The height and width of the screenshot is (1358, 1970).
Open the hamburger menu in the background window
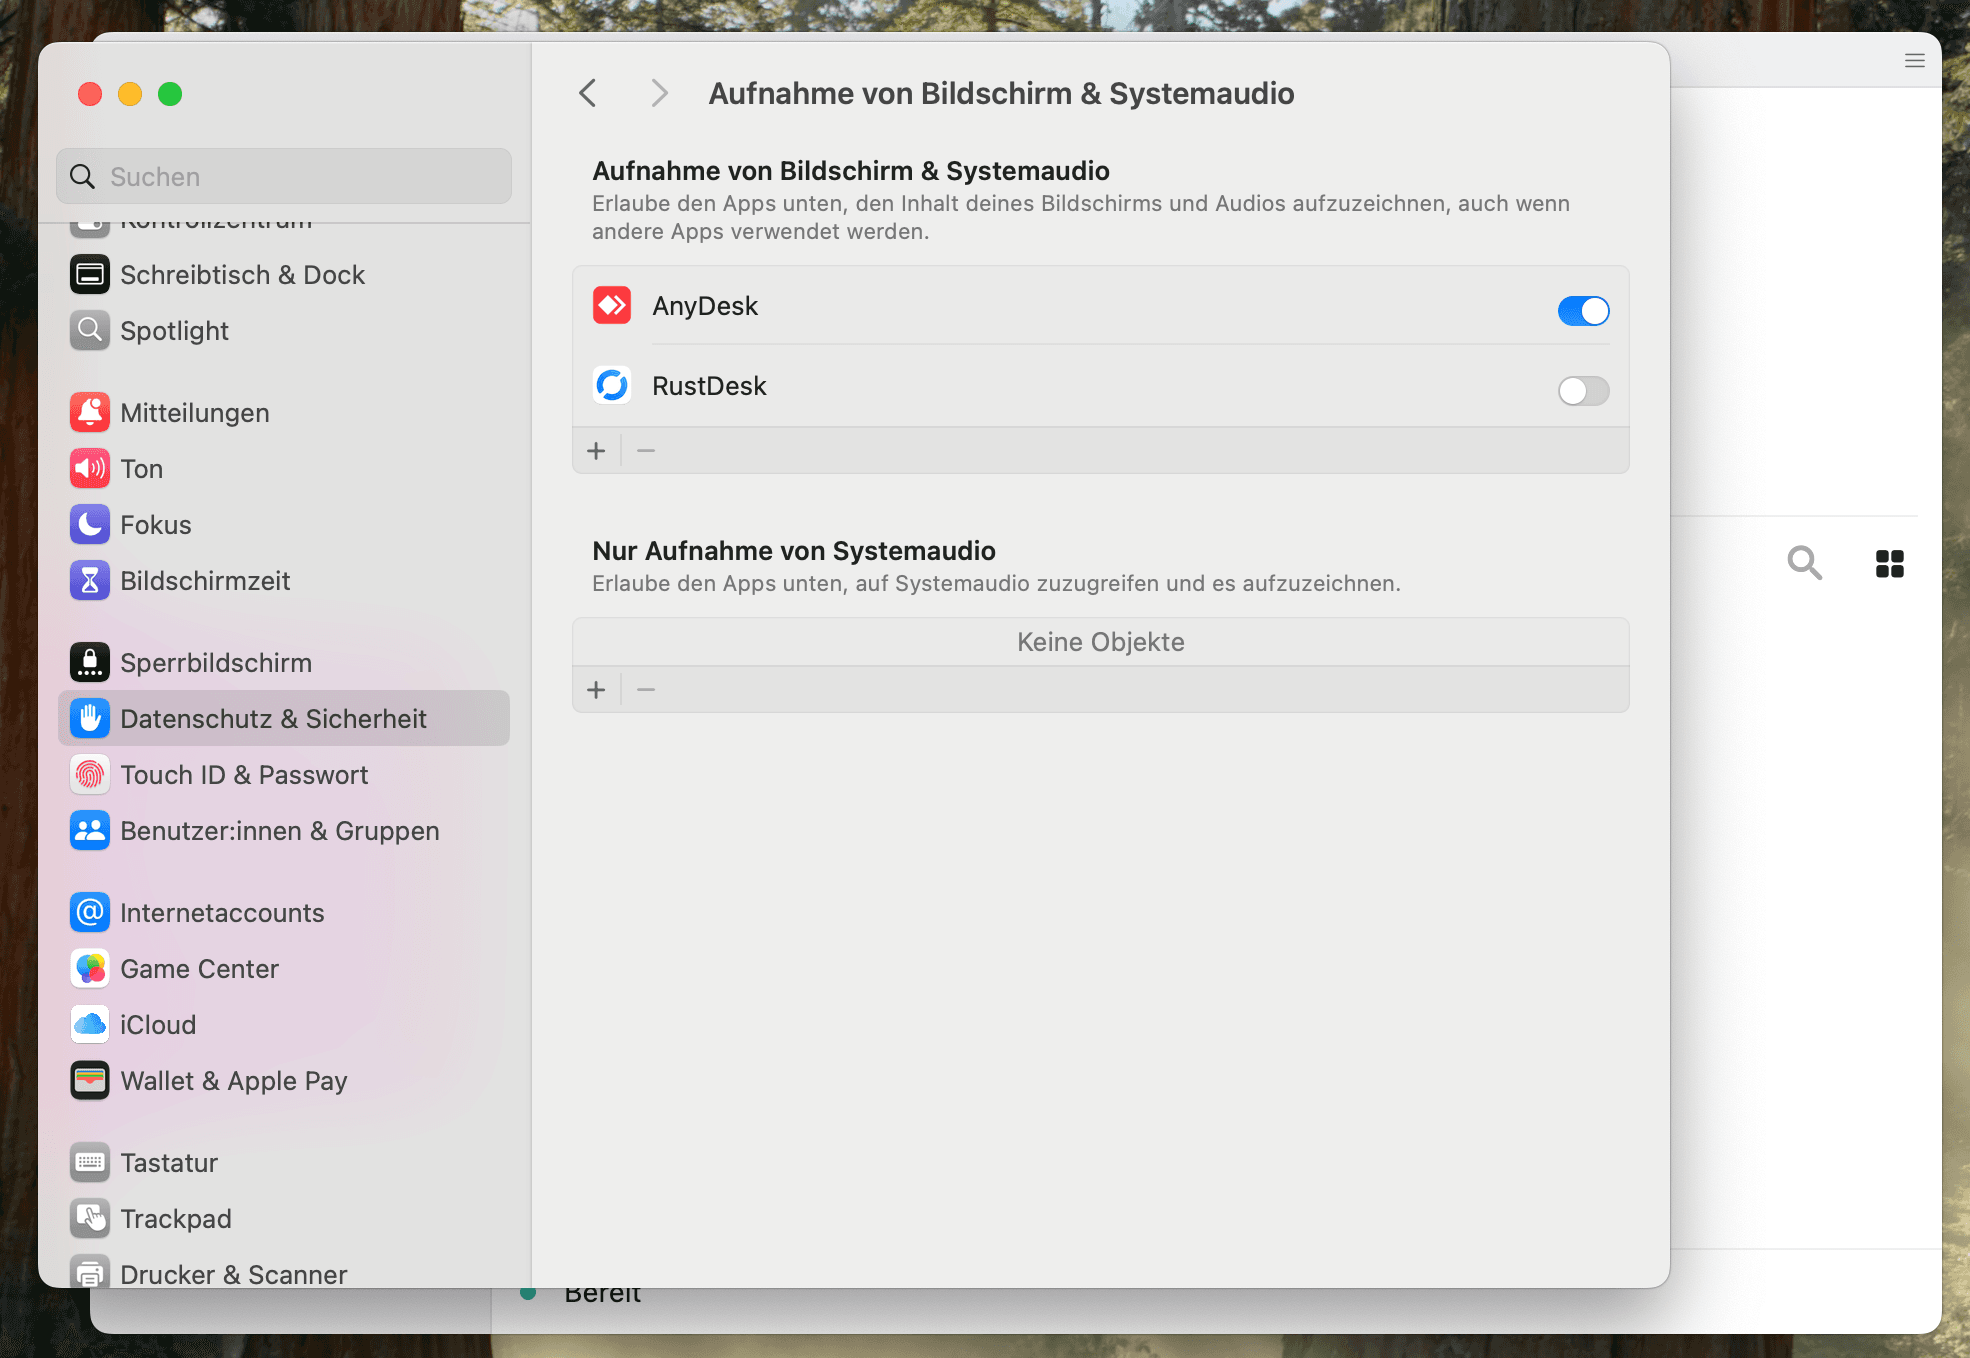(1914, 61)
